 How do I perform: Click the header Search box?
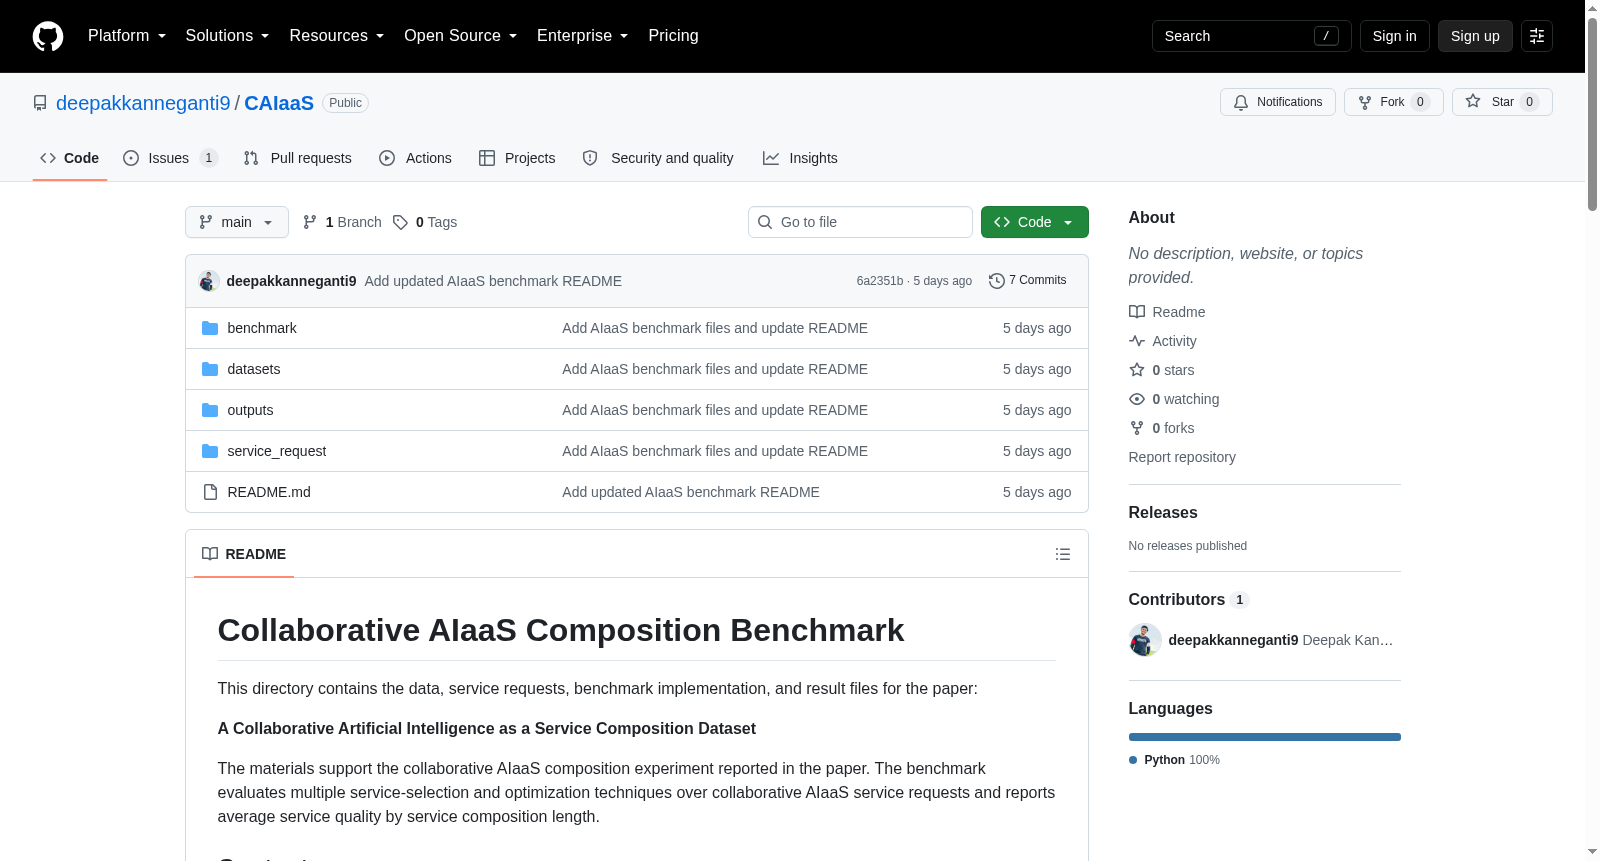coord(1252,36)
